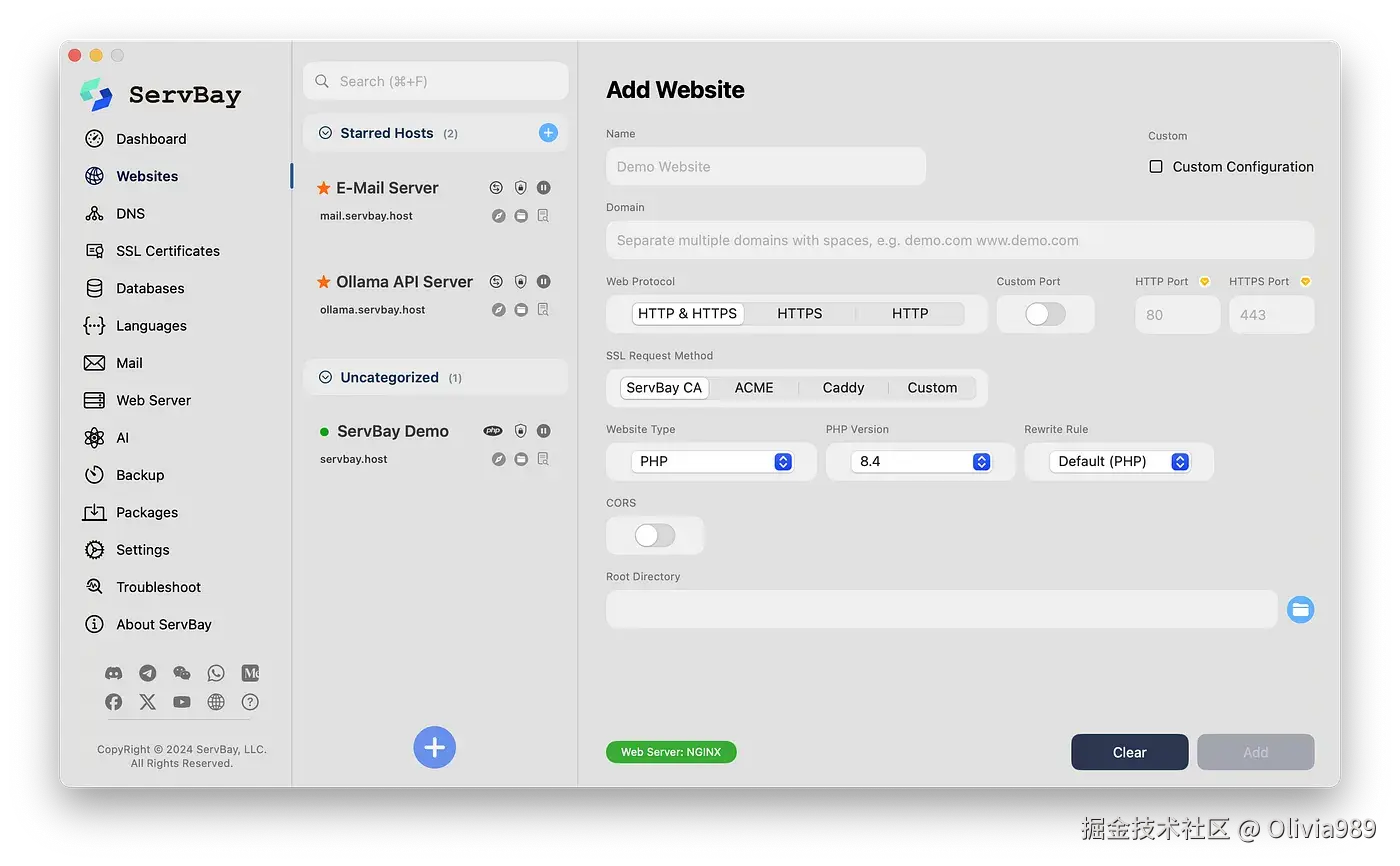Browse for root directory with folder icon
This screenshot has height=866, width=1400.
pyautogui.click(x=1300, y=609)
